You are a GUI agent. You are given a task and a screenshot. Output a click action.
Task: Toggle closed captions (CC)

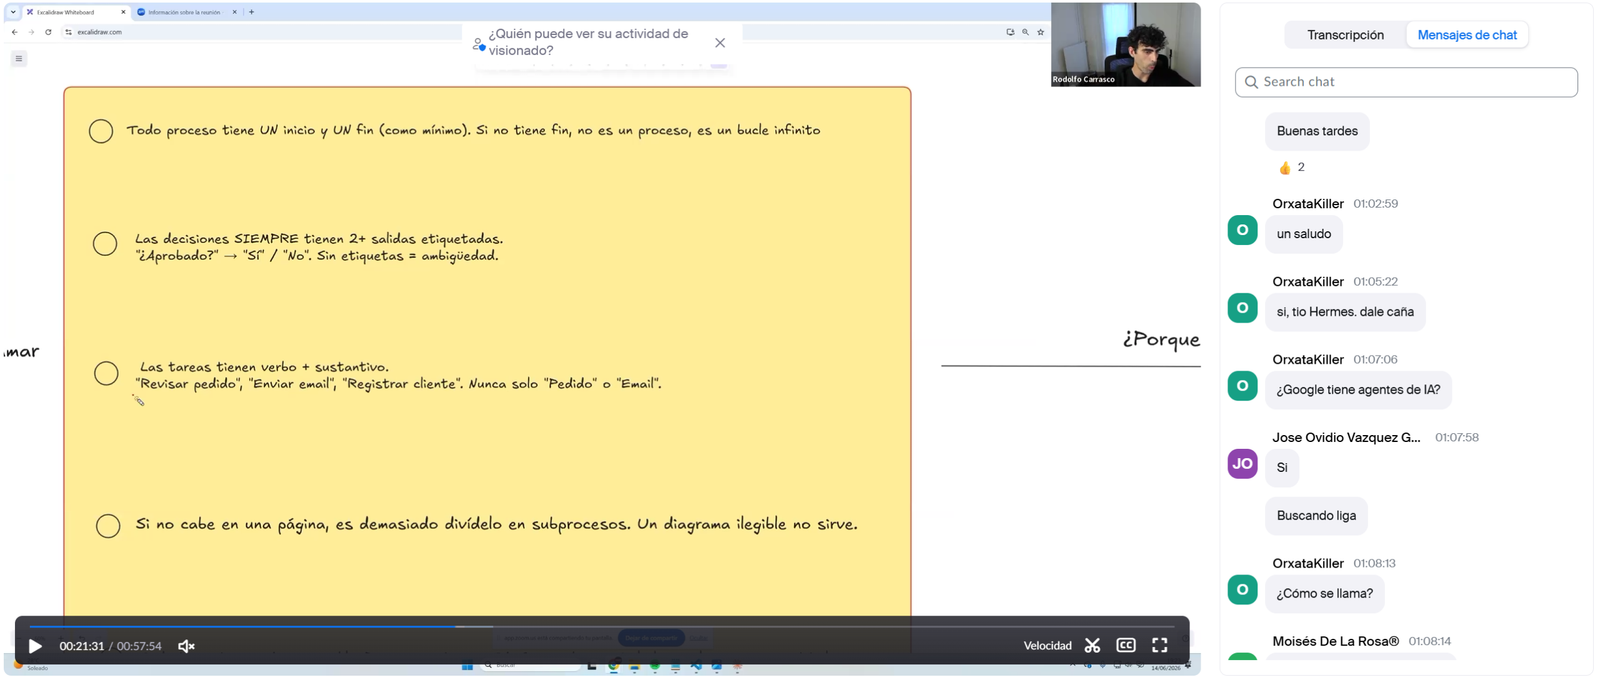coord(1126,646)
